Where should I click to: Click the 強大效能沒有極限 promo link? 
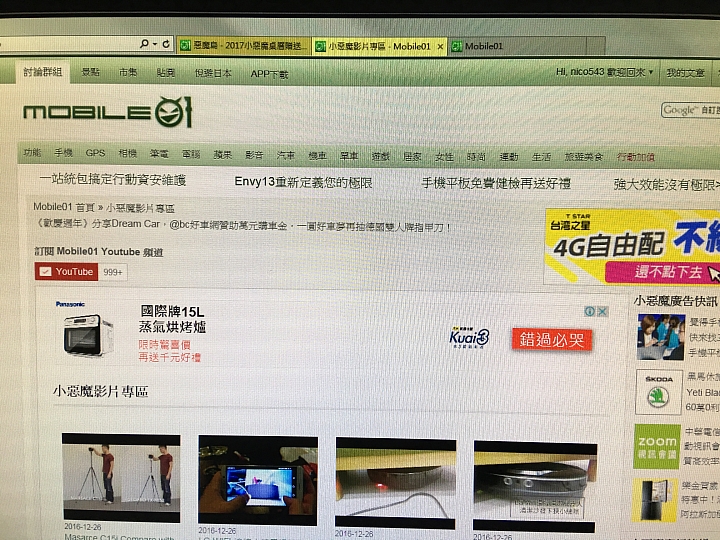[666, 185]
